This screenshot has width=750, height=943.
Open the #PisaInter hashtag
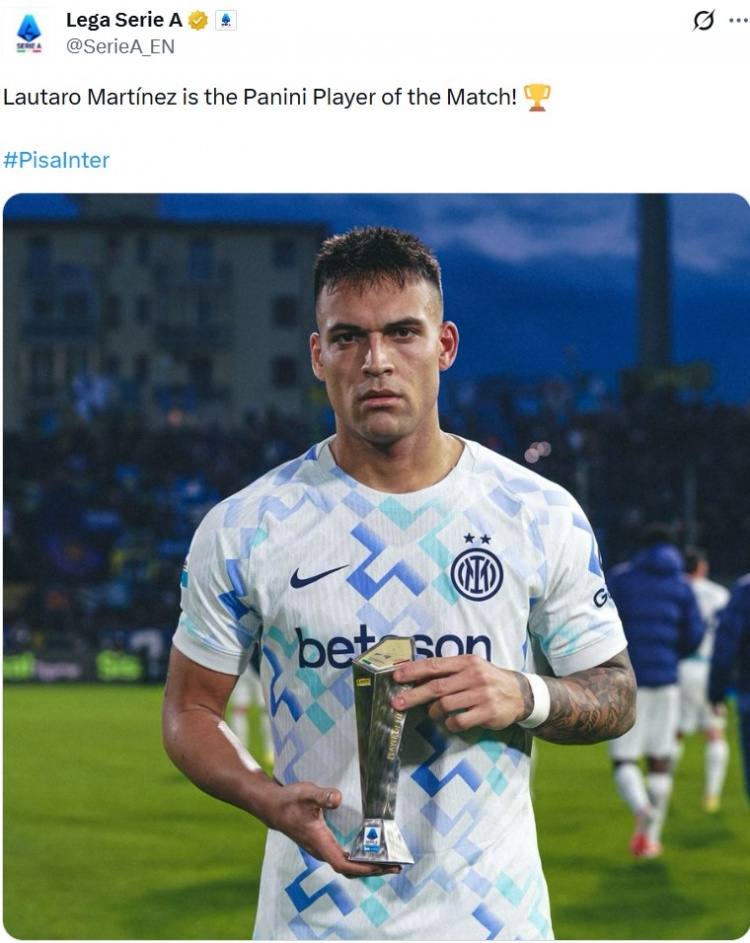pyautogui.click(x=57, y=160)
